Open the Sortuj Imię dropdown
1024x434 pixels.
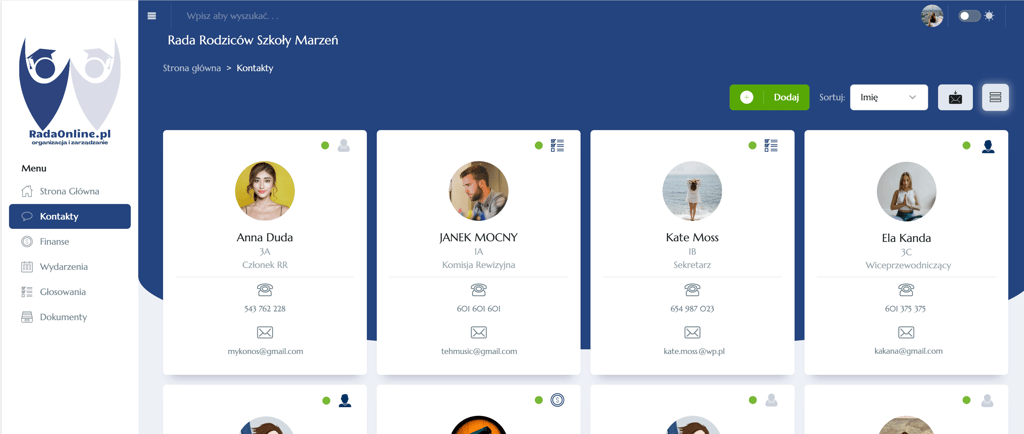point(889,97)
